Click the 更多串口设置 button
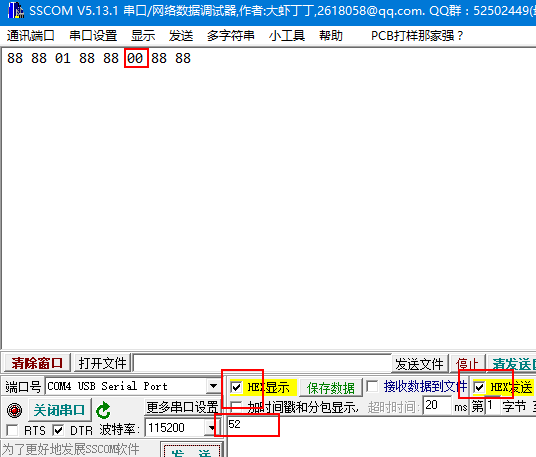The image size is (536, 457). point(182,407)
